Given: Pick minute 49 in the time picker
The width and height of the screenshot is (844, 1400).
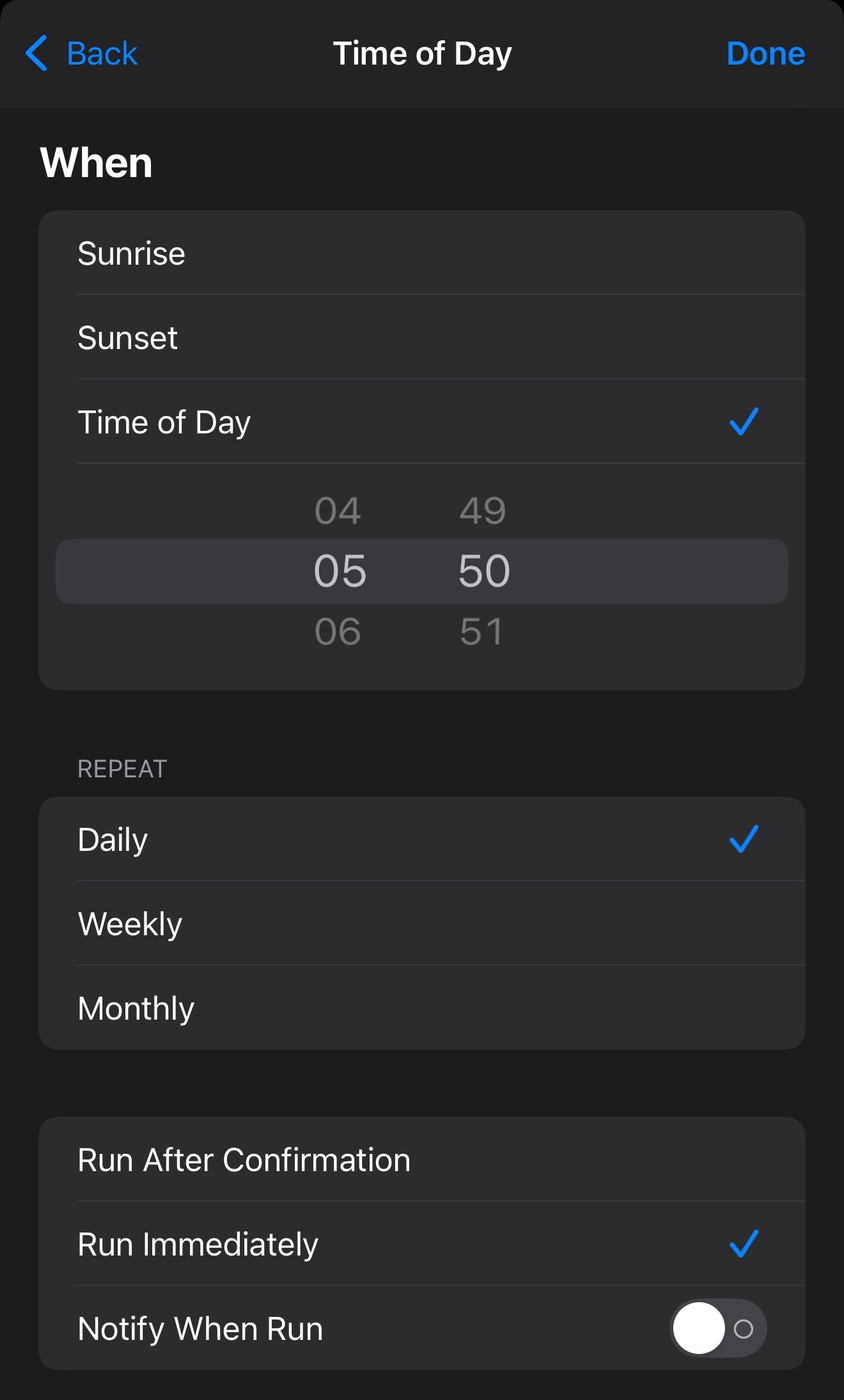Looking at the screenshot, I should (483, 511).
